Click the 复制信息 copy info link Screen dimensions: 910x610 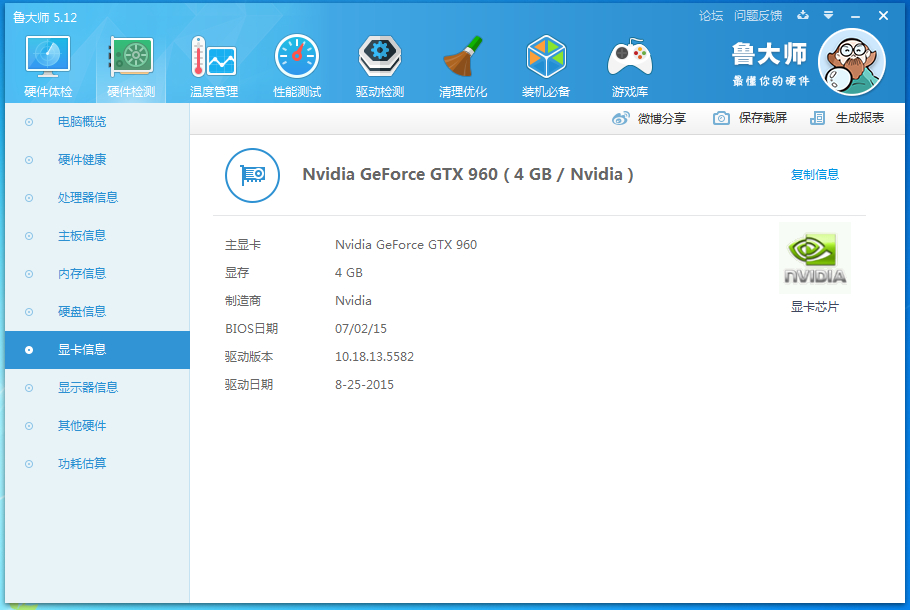coord(815,174)
